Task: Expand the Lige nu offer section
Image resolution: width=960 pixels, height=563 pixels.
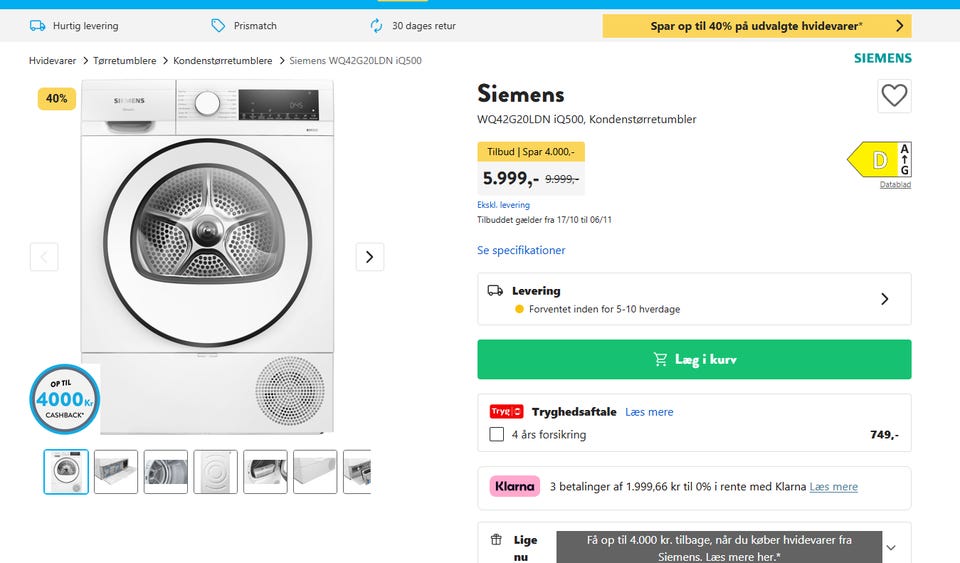Action: pos(891,547)
